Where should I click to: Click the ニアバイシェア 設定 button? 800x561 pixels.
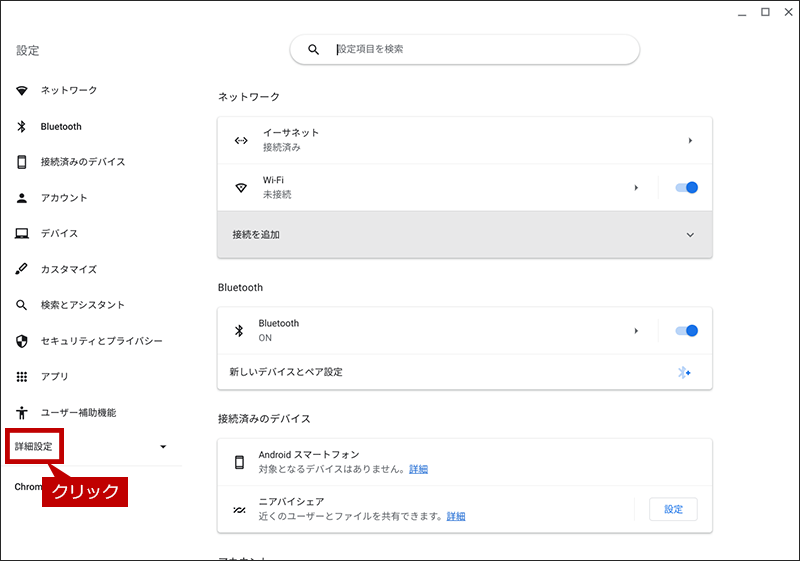point(673,509)
